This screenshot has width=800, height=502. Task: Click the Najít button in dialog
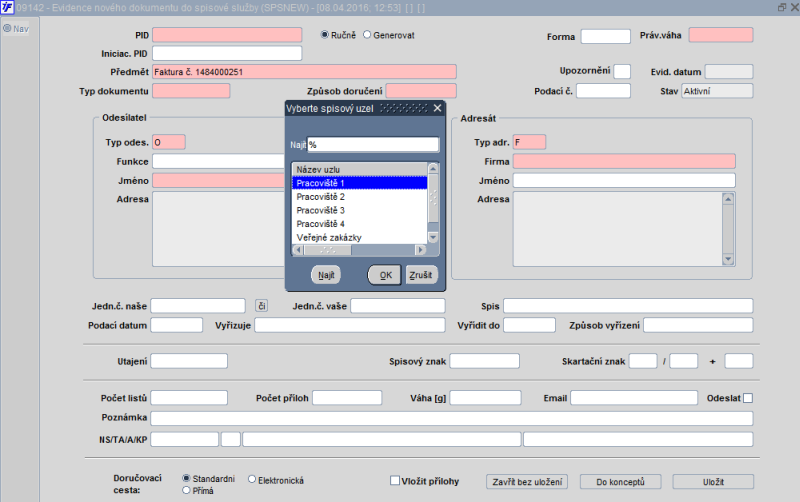(x=326, y=275)
